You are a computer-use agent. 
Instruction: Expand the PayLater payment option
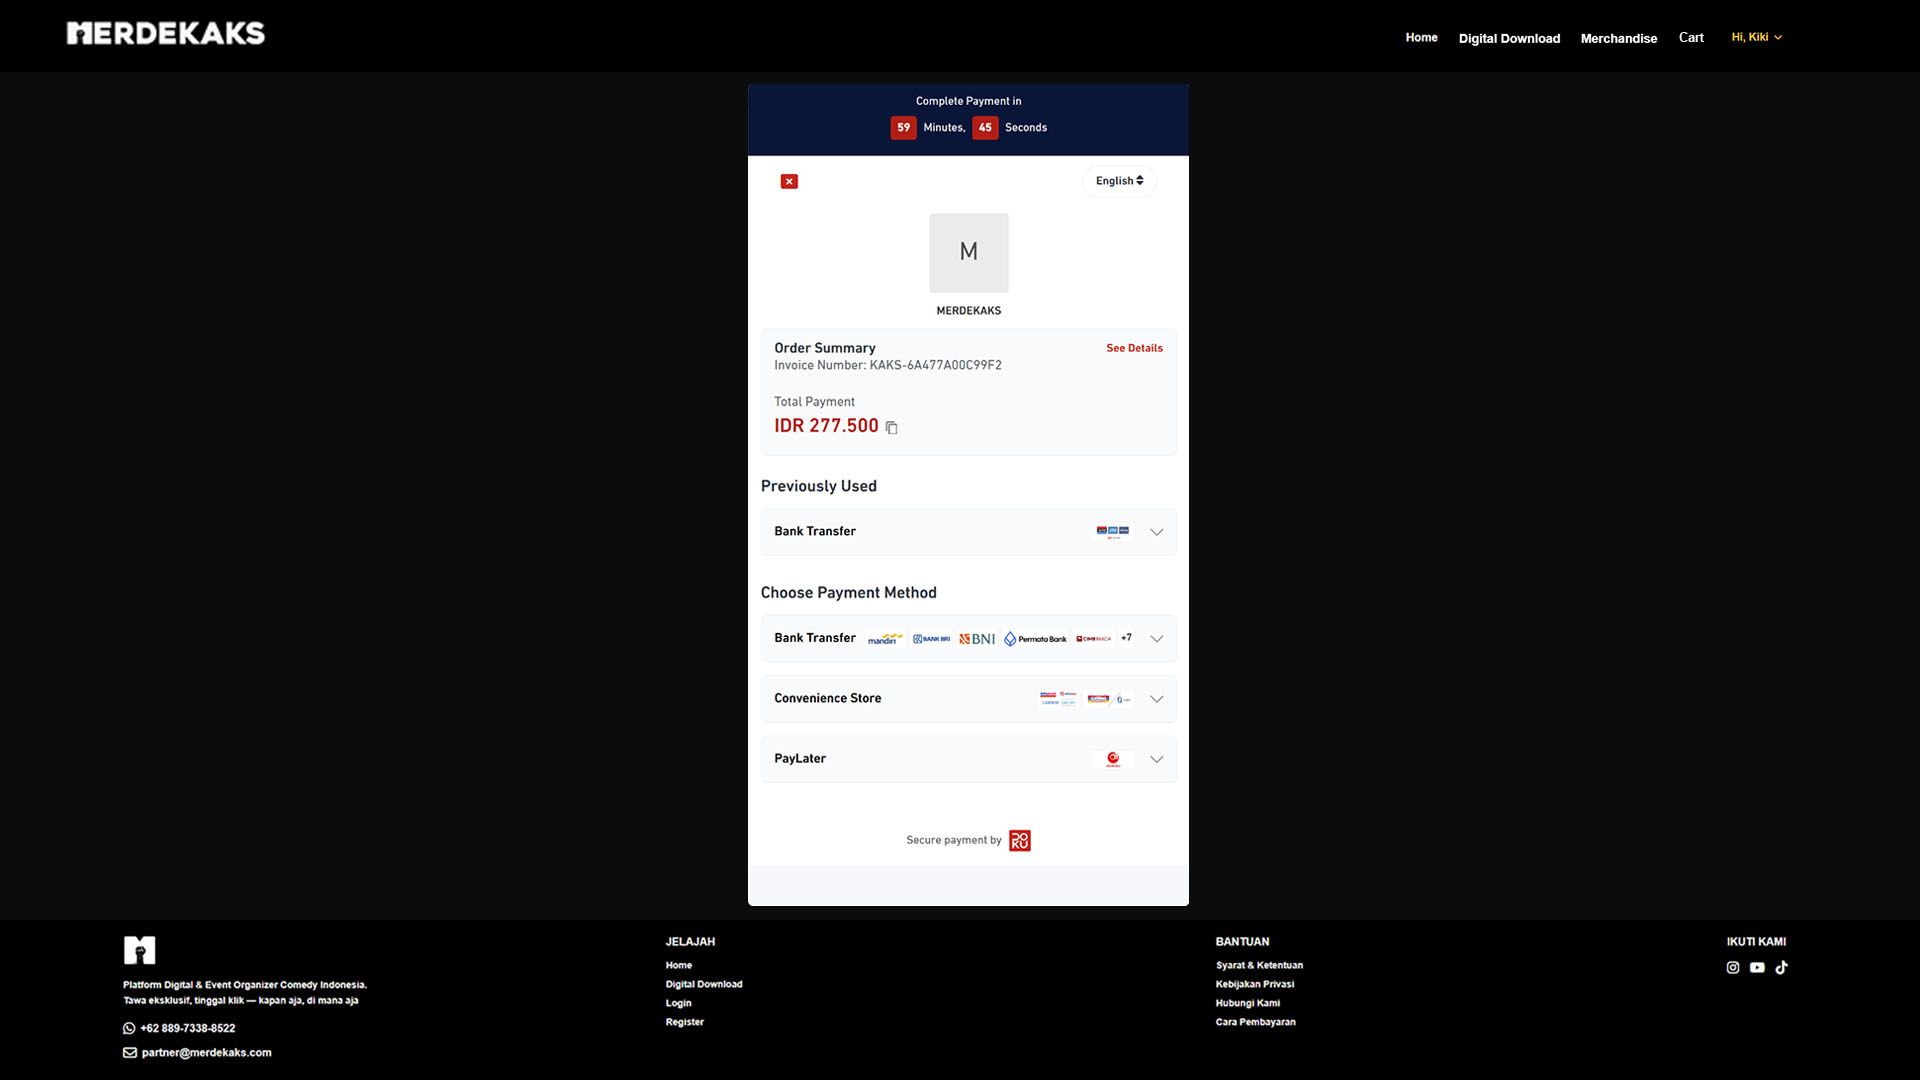tap(968, 759)
